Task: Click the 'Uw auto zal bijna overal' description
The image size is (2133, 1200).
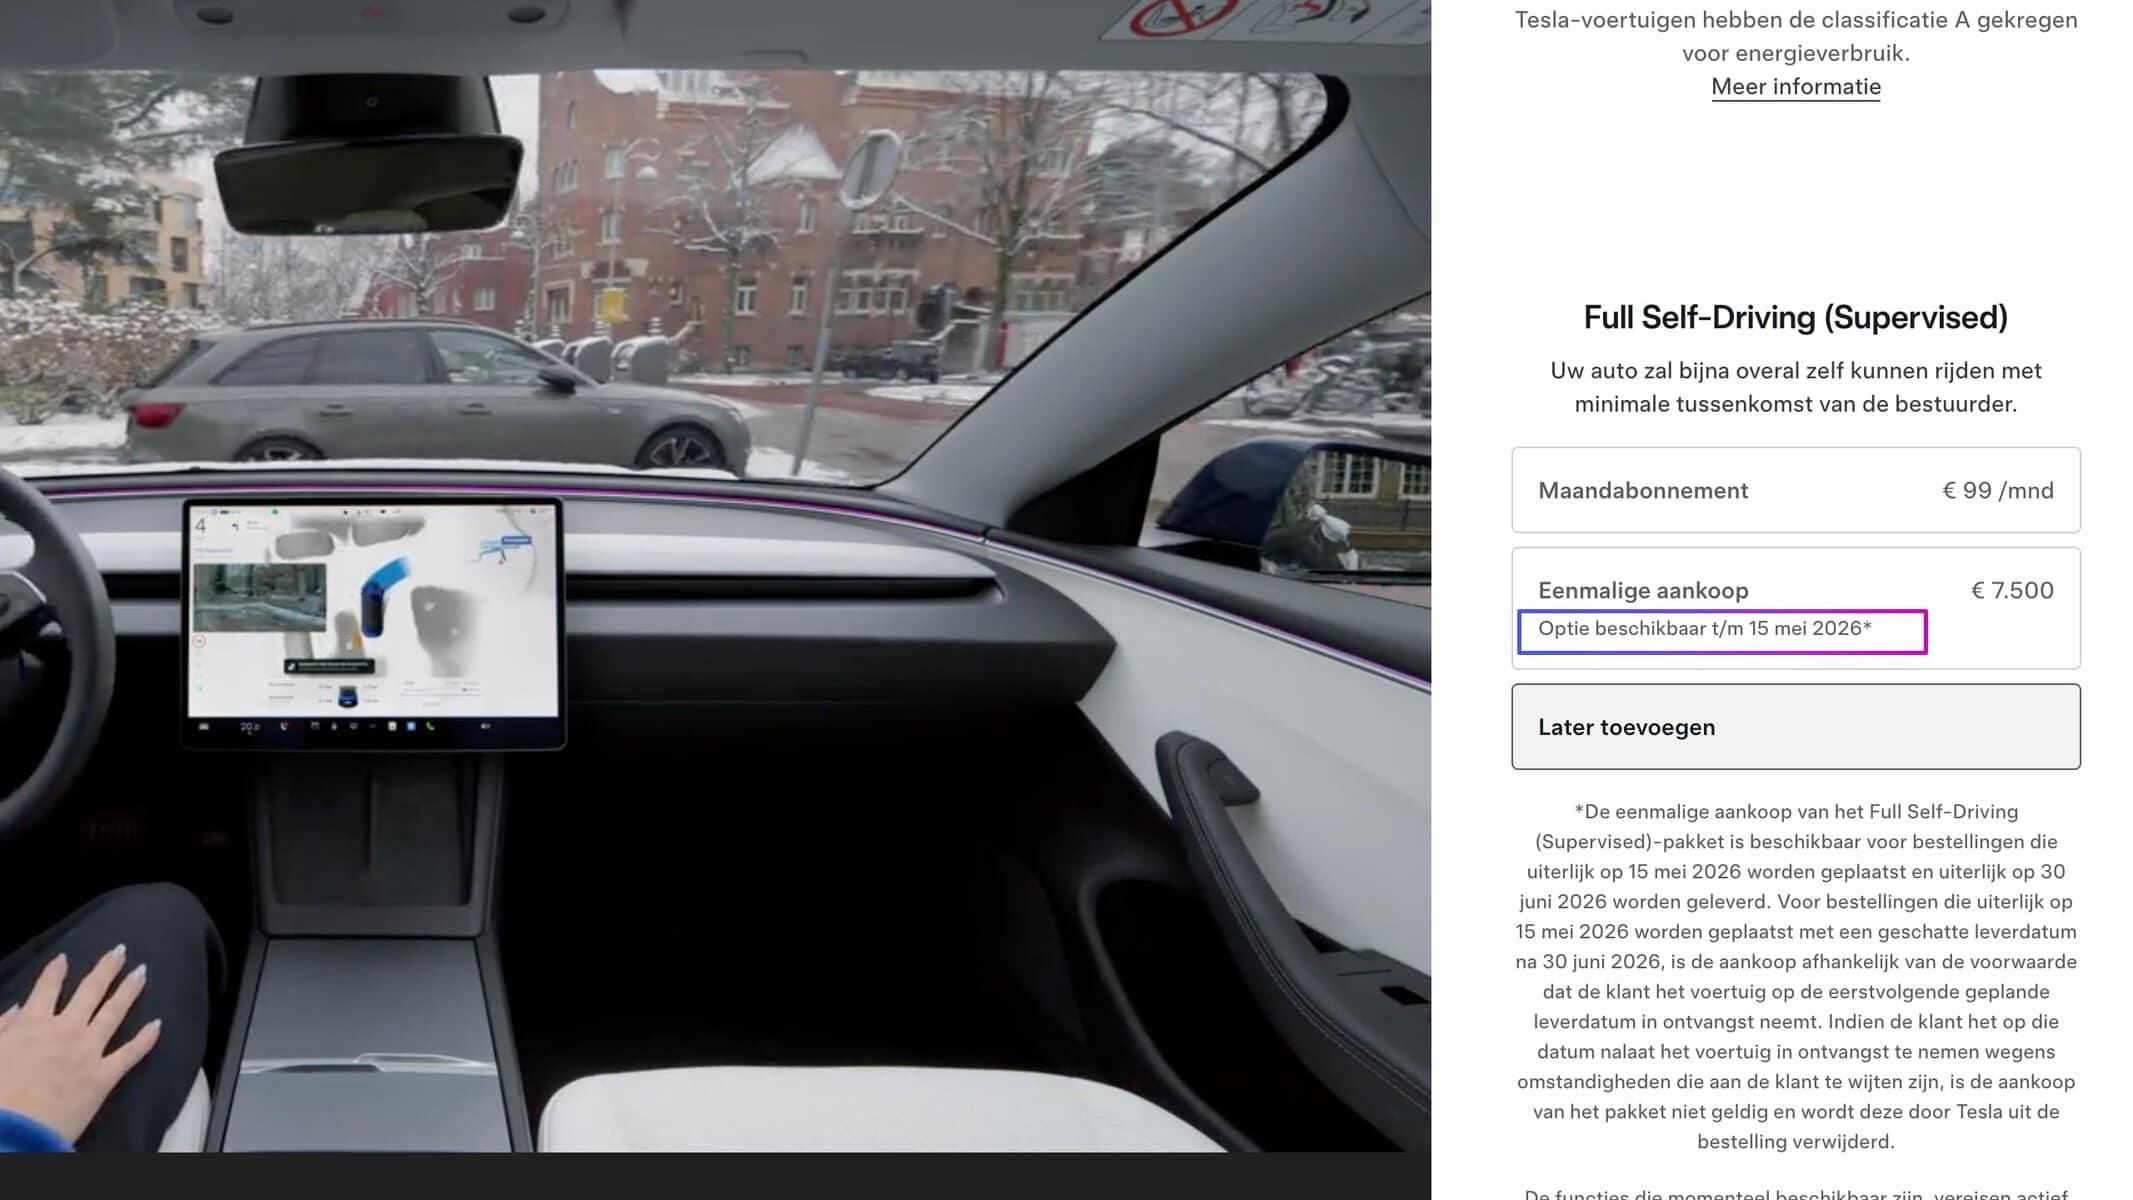Action: pyautogui.click(x=1795, y=387)
